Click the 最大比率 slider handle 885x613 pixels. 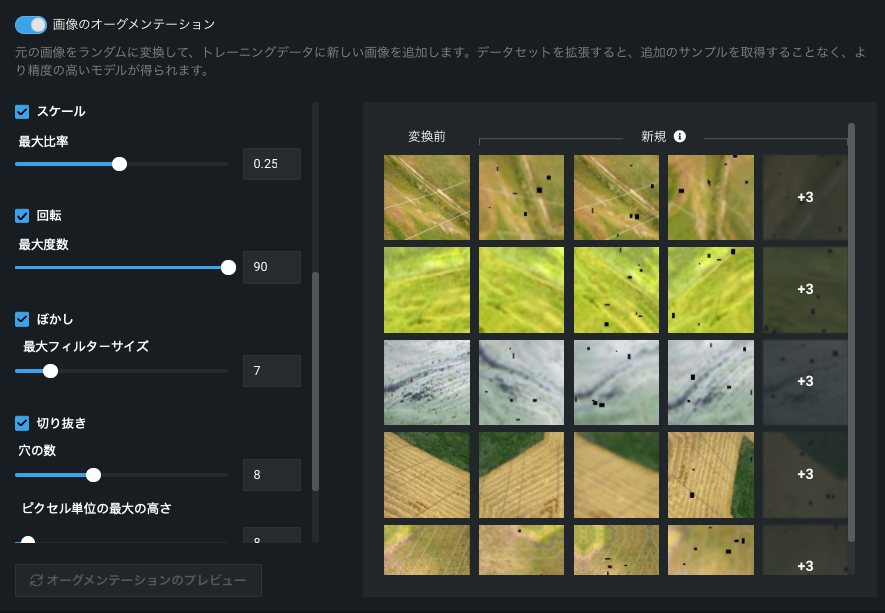coord(119,164)
